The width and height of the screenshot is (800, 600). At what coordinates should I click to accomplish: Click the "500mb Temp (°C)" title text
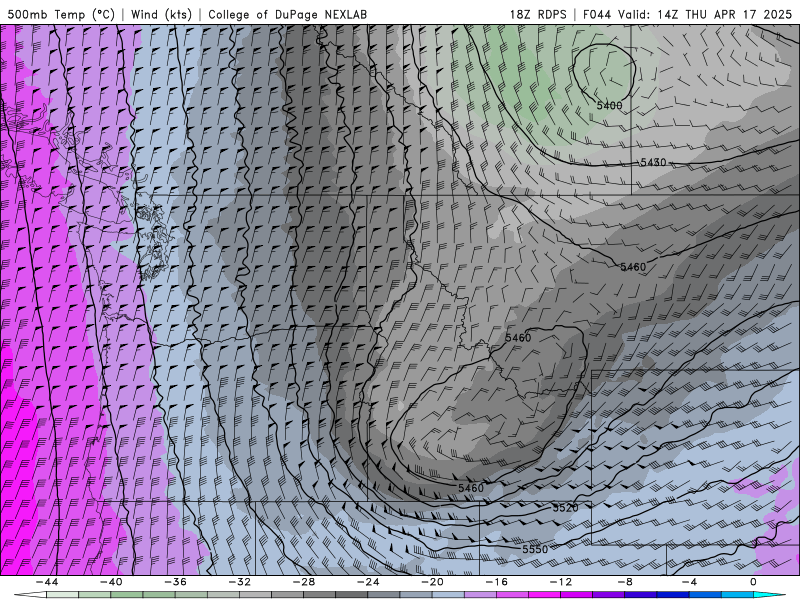point(61,14)
